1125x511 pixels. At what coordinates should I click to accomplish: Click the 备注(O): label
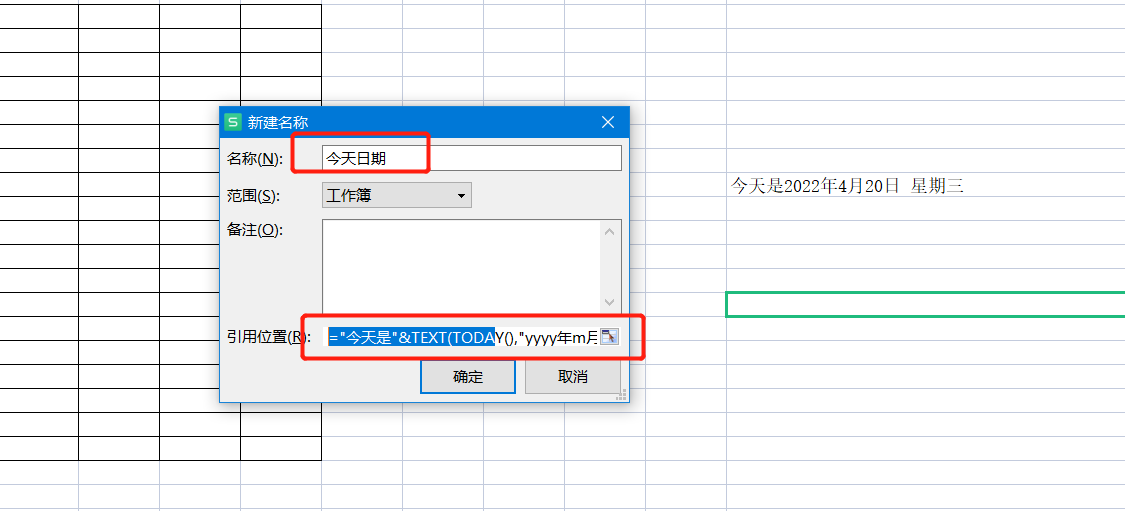pyautogui.click(x=255, y=230)
